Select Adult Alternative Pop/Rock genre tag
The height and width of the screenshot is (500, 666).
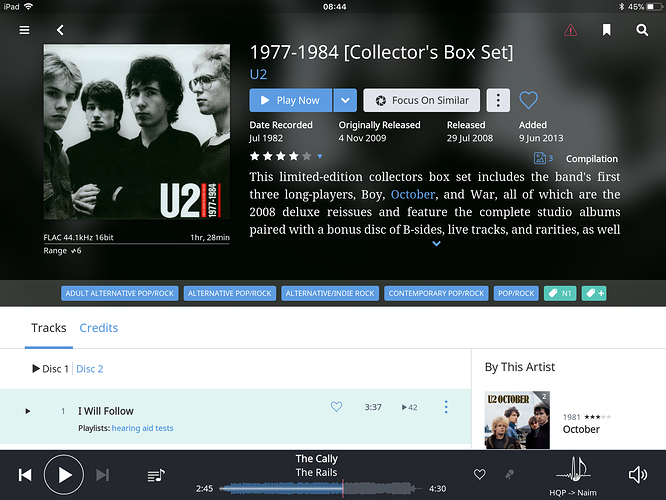pyautogui.click(x=119, y=293)
